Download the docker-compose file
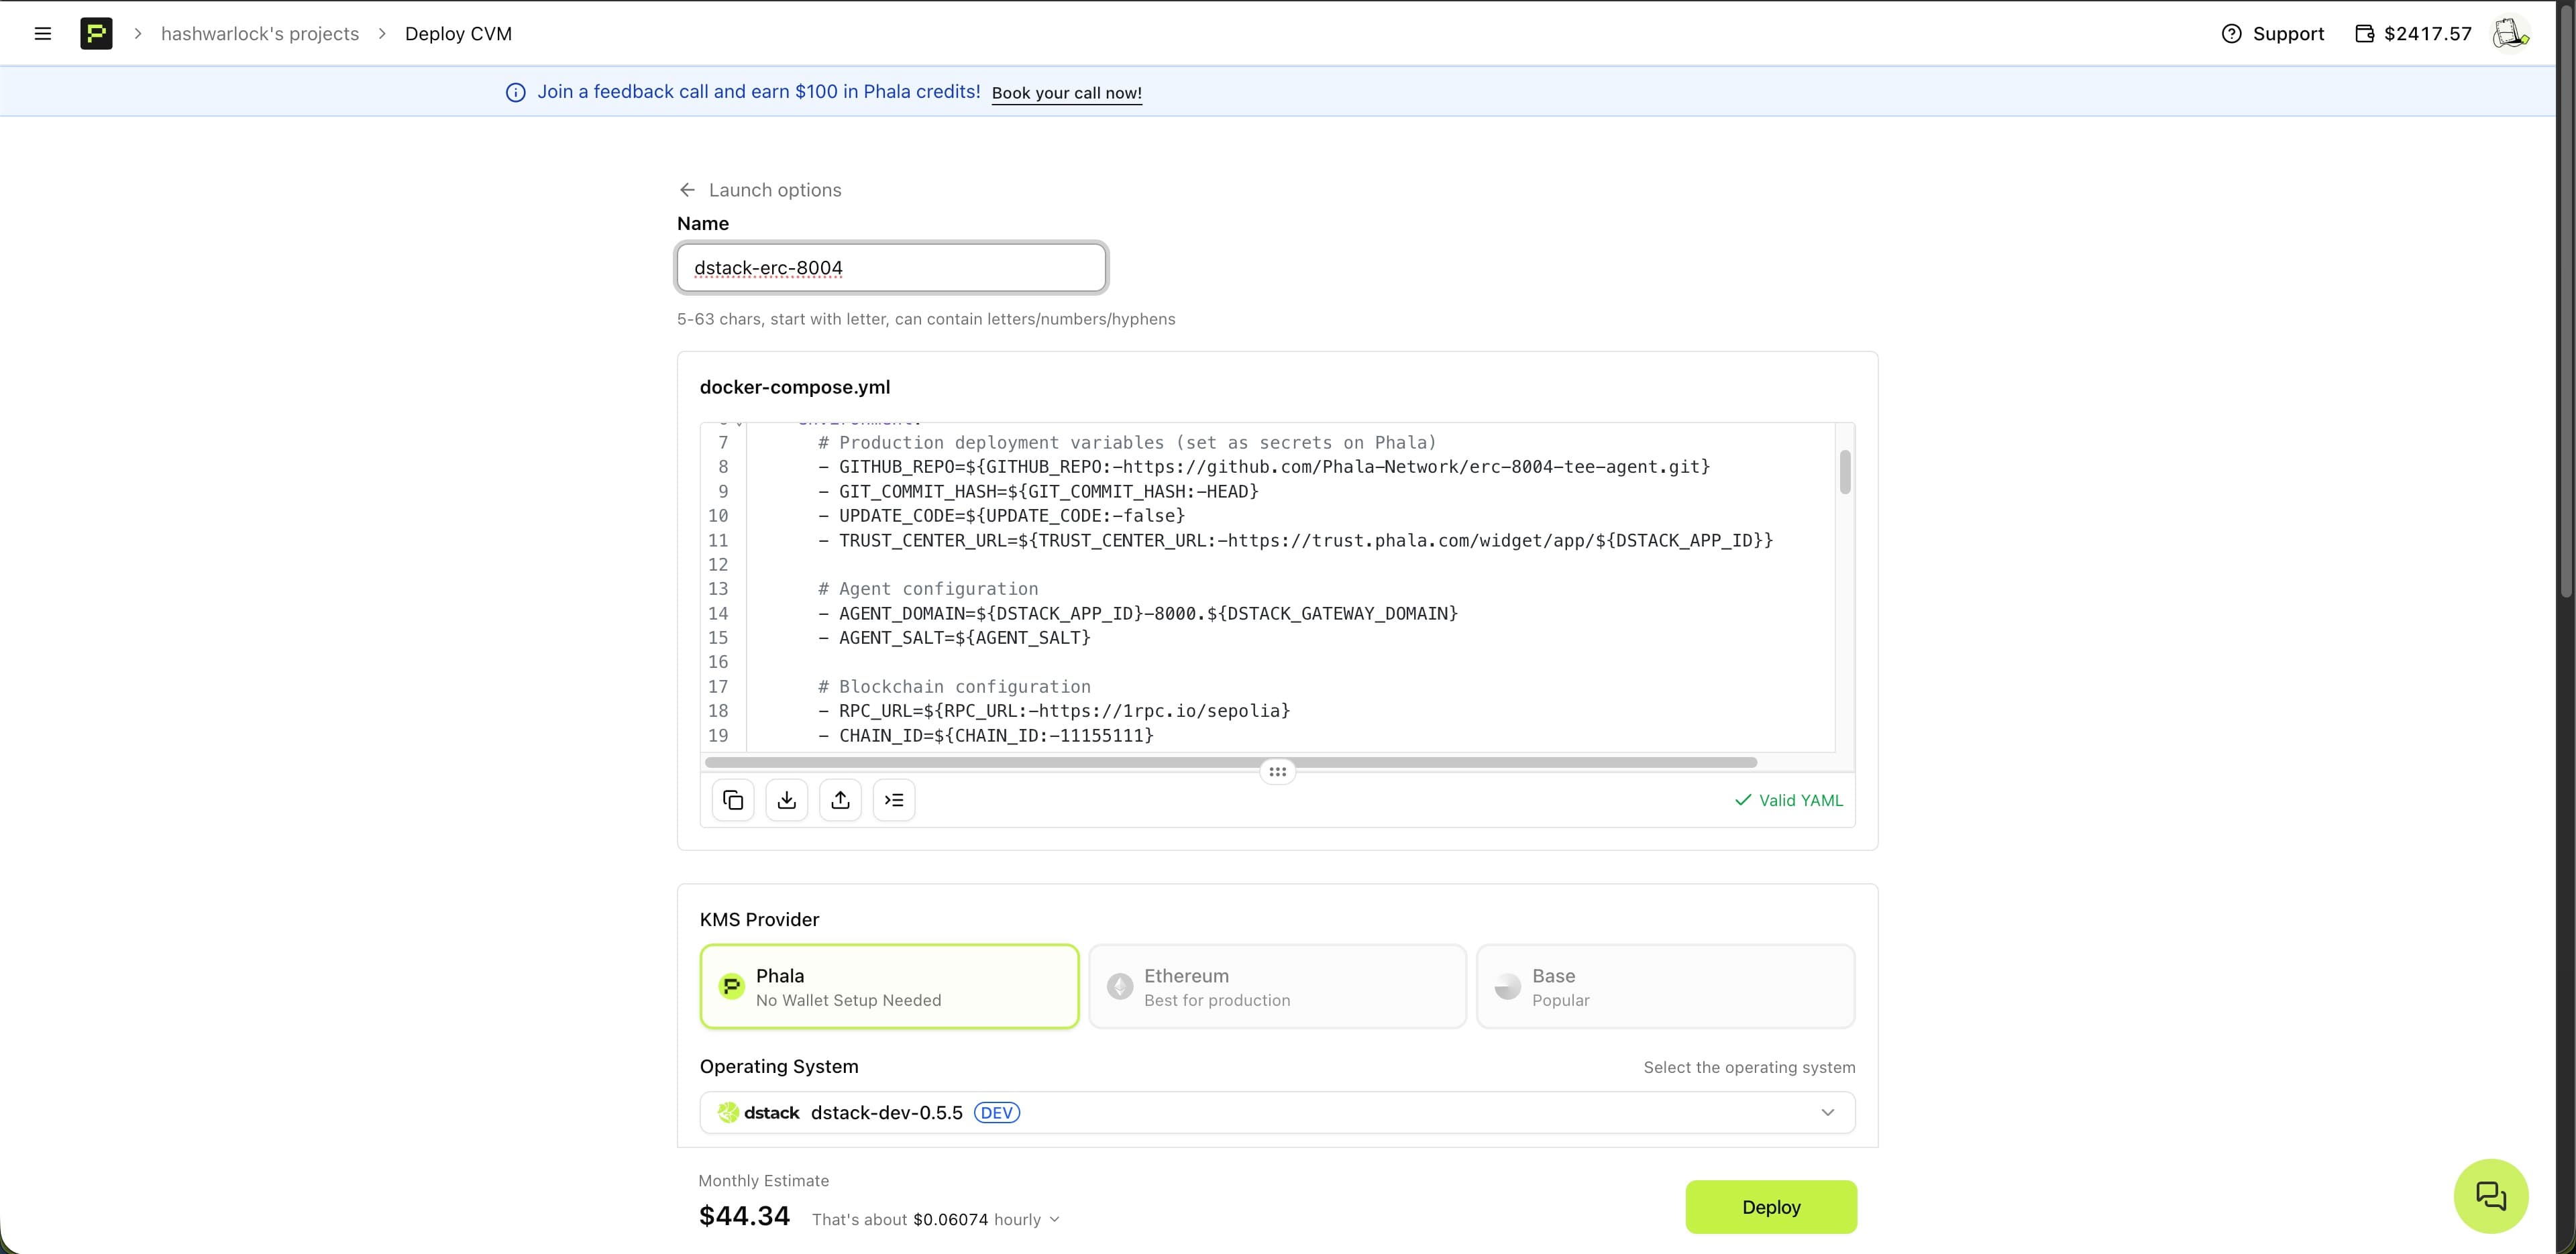Screen dimensions: 2576x1254 pyautogui.click(x=787, y=800)
